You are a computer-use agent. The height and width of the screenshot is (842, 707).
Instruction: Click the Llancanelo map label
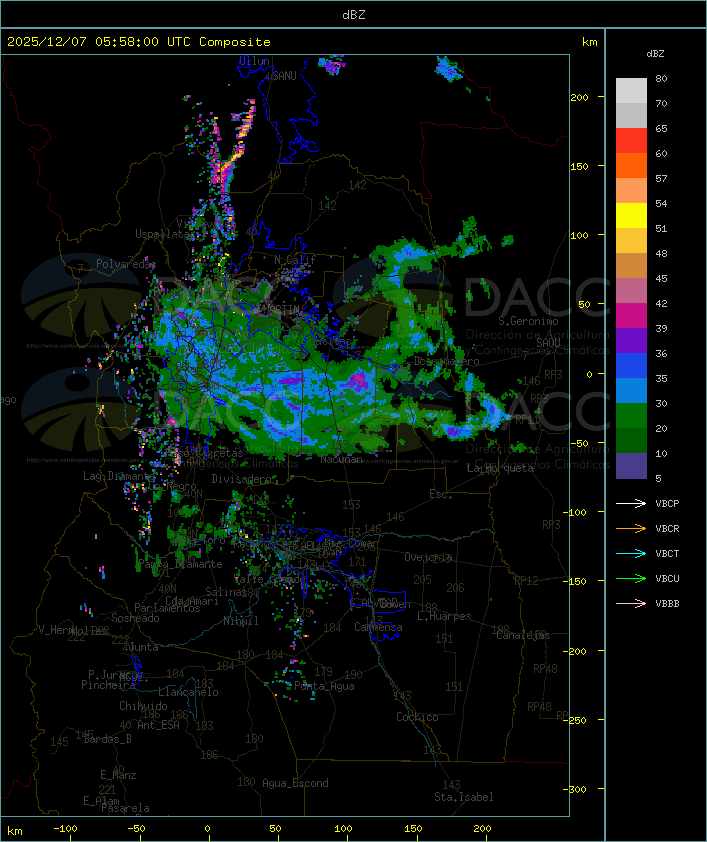pyautogui.click(x=188, y=692)
